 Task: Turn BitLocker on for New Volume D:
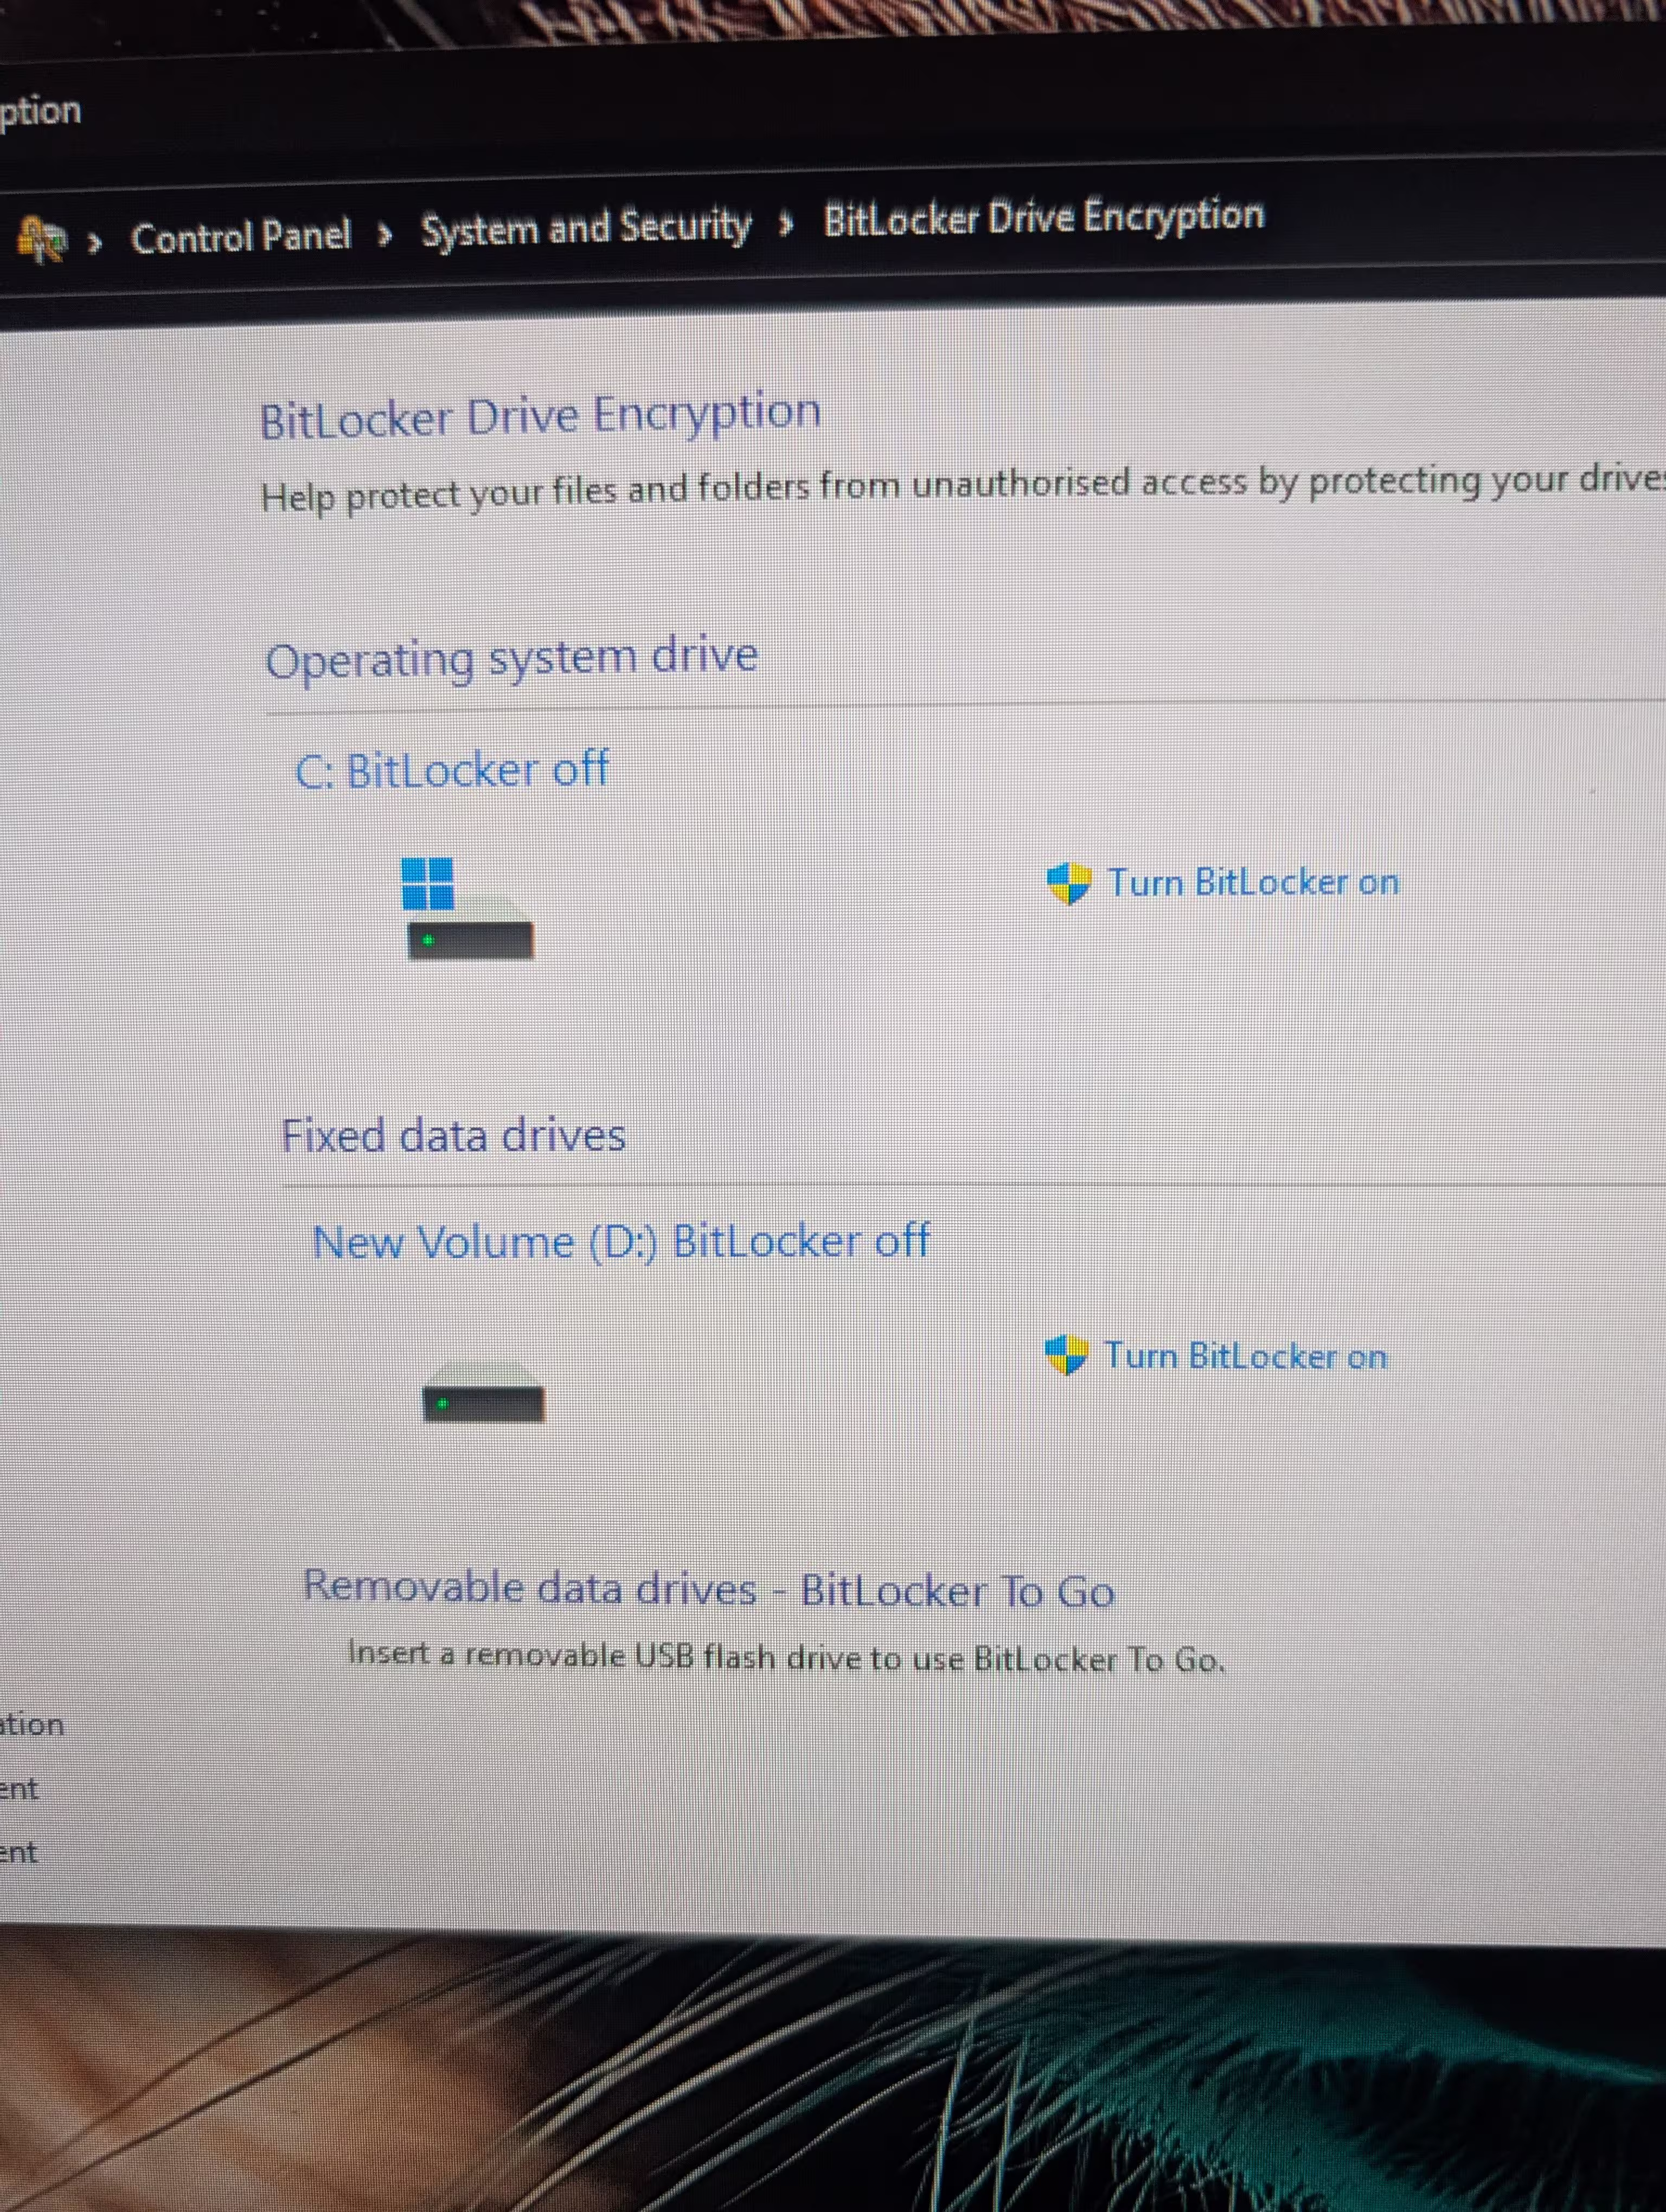pos(1245,1356)
